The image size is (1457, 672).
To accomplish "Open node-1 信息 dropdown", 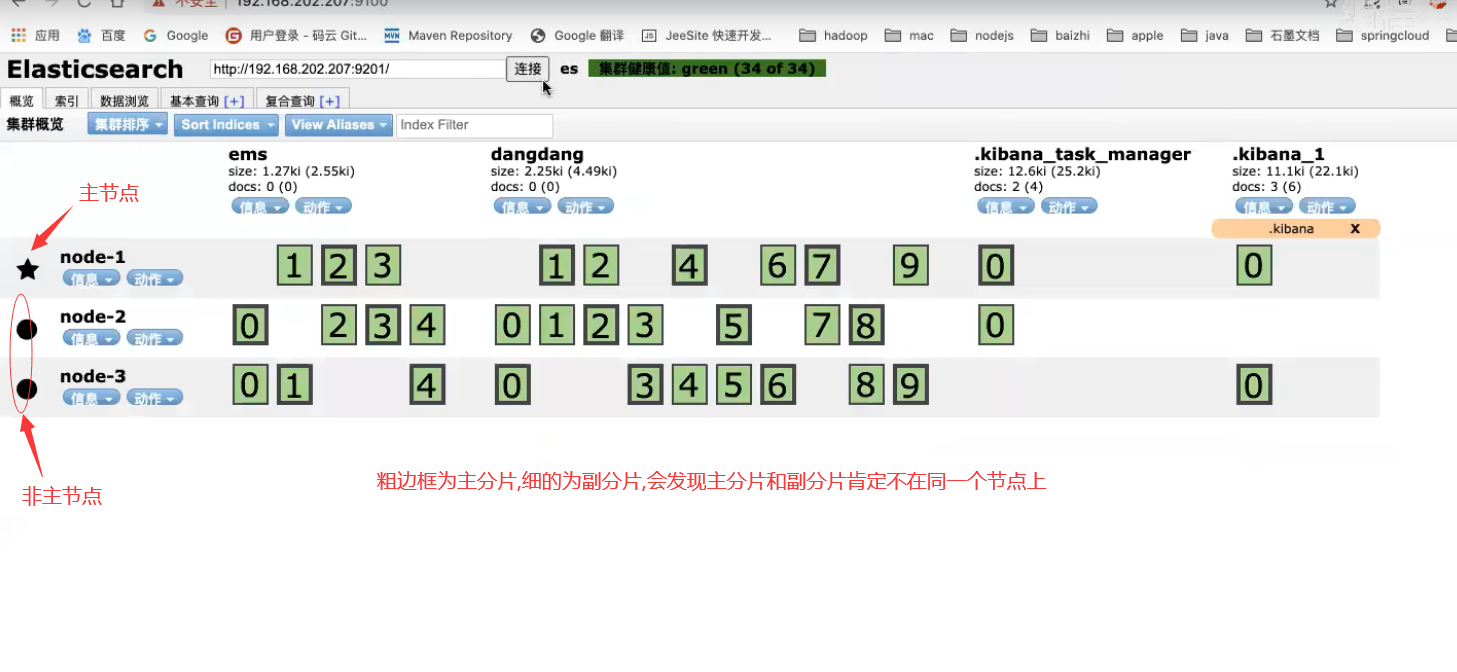I will (91, 279).
